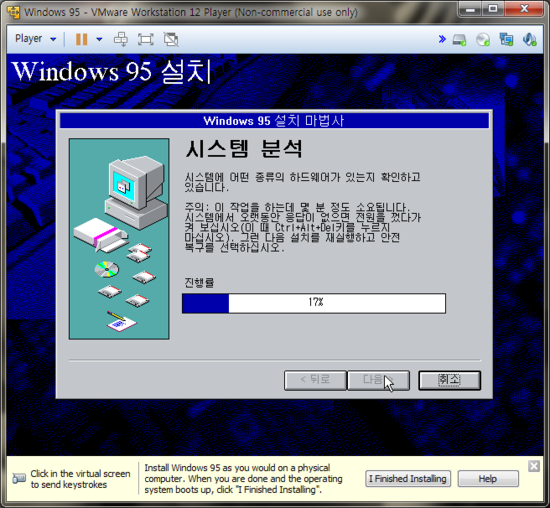Click the 취소 (Cancel) button
This screenshot has width=550, height=508.
449,380
